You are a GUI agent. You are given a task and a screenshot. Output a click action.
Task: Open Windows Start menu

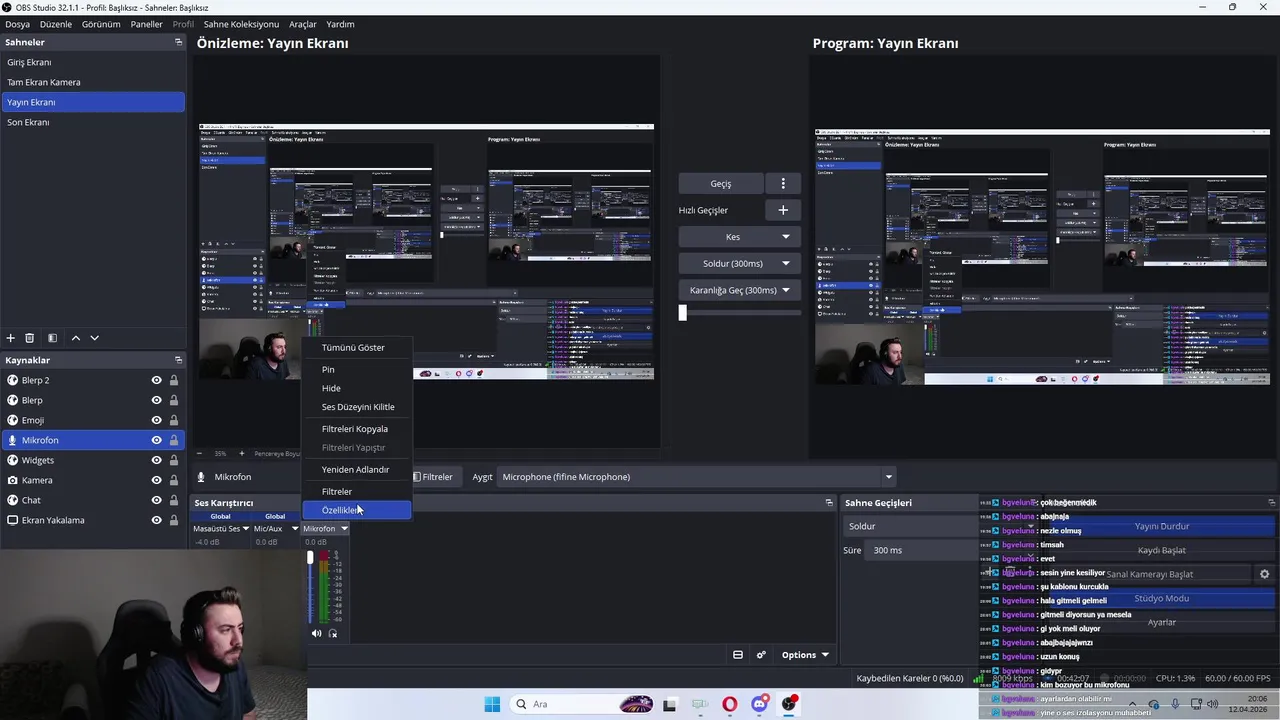[492, 704]
